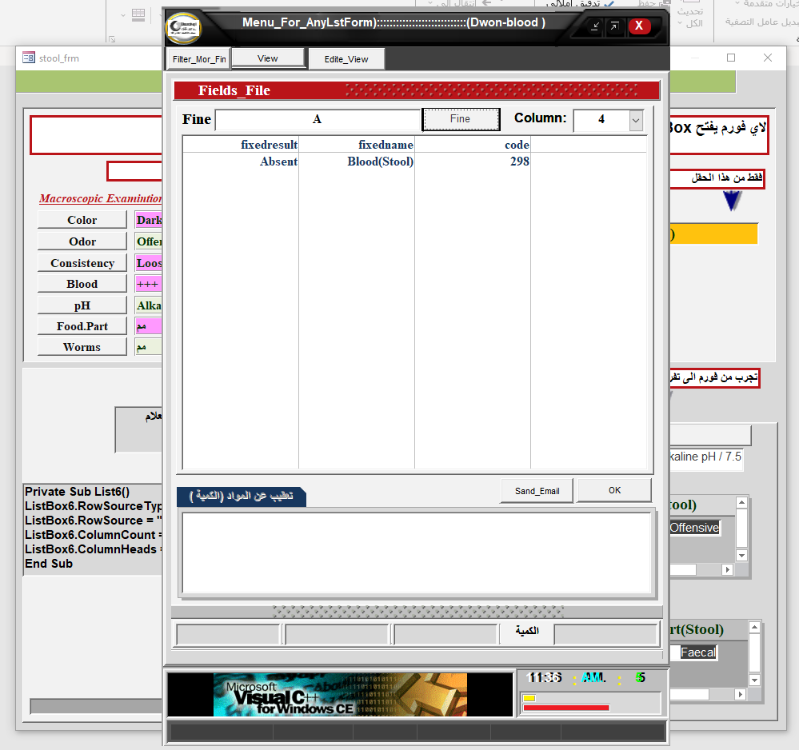Click the red progress bar near clock
The image size is (799, 750).
point(565,708)
